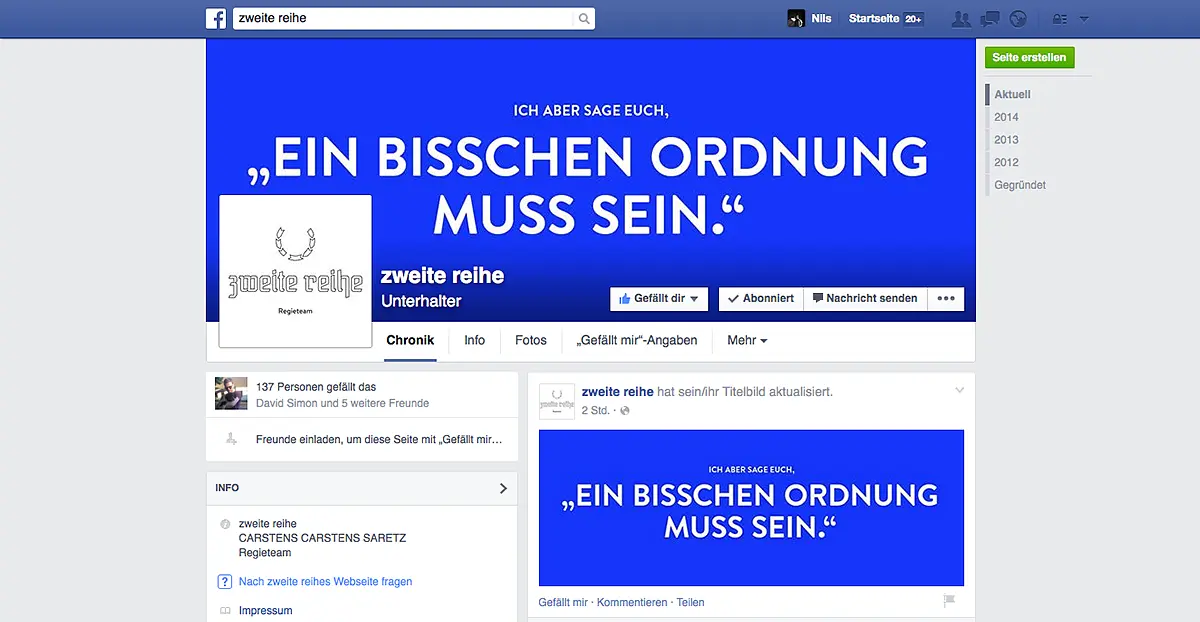Screen dimensions: 1200x622
Task: Click Nachricht senden button
Action: point(864,298)
